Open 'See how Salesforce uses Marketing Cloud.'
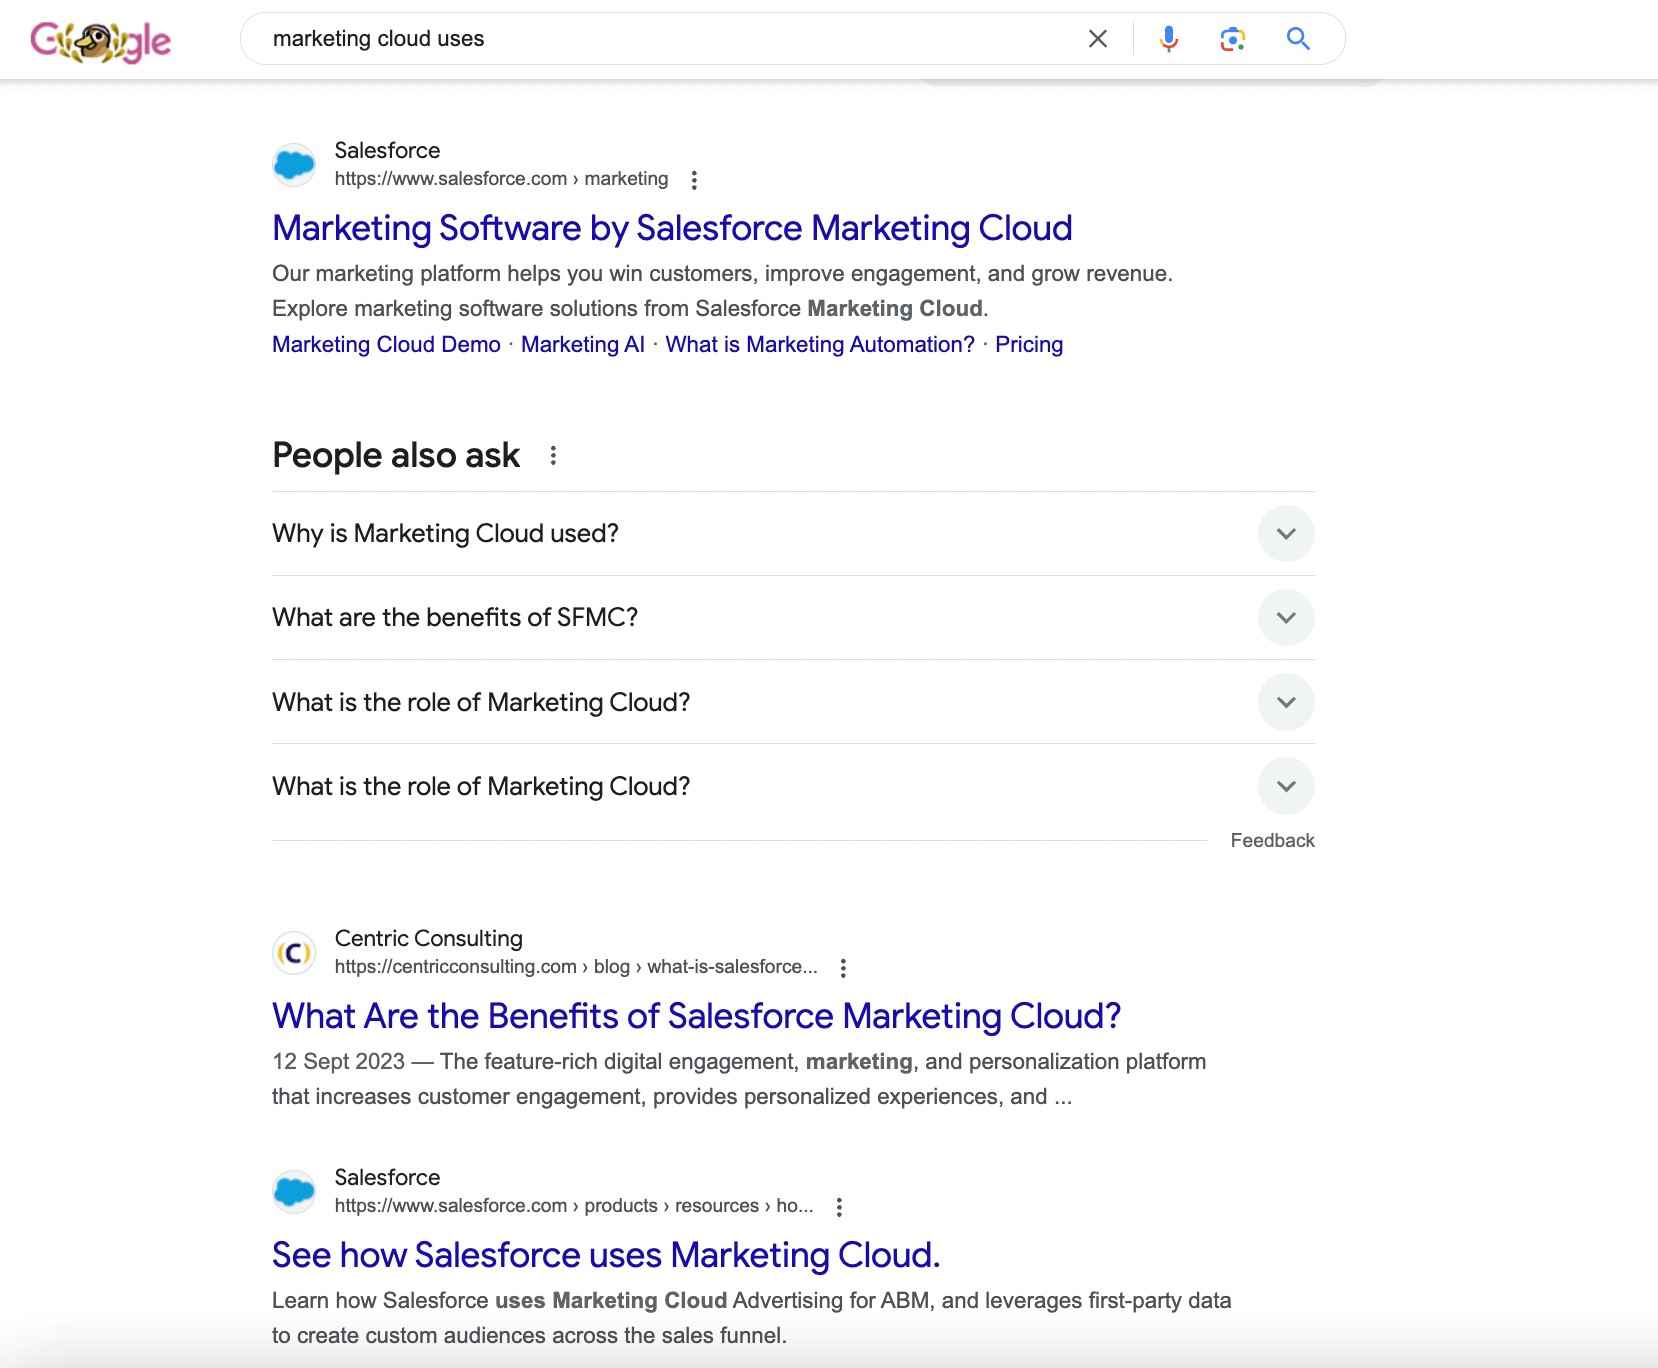The image size is (1658, 1368). tap(606, 1255)
